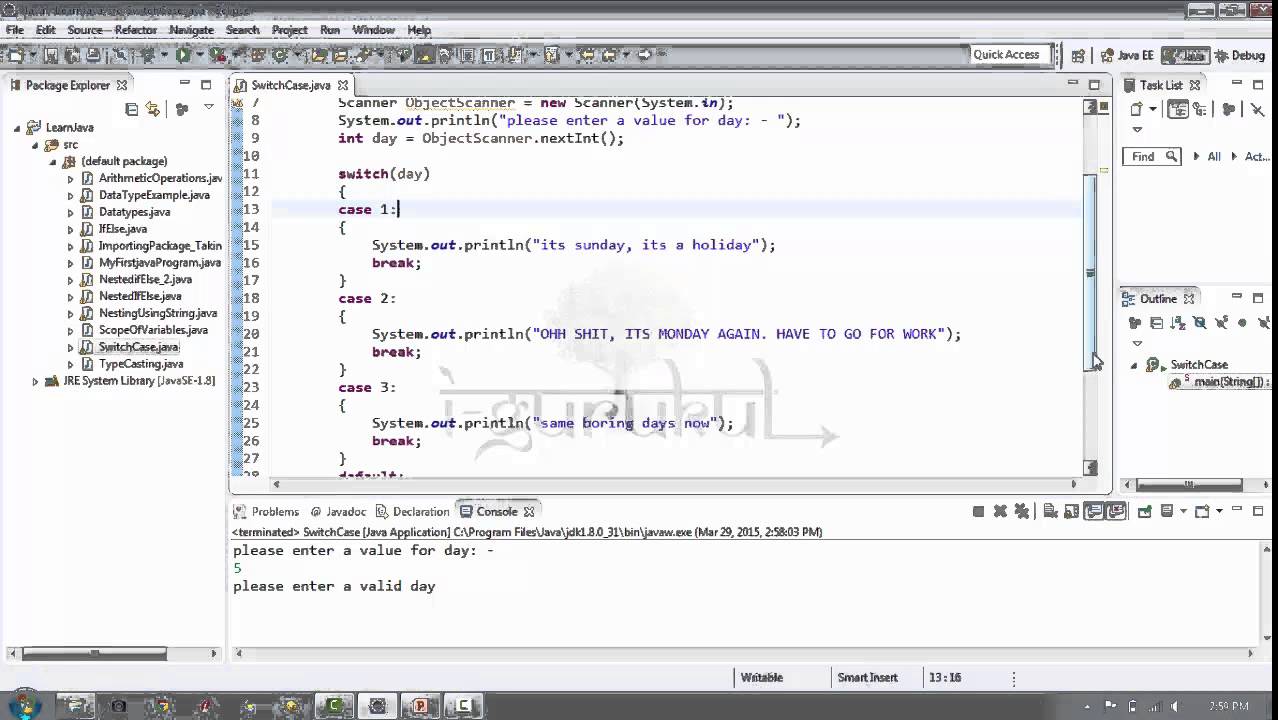This screenshot has width=1278, height=720.
Task: Open the Open Console dropdown arrow
Action: [1219, 511]
